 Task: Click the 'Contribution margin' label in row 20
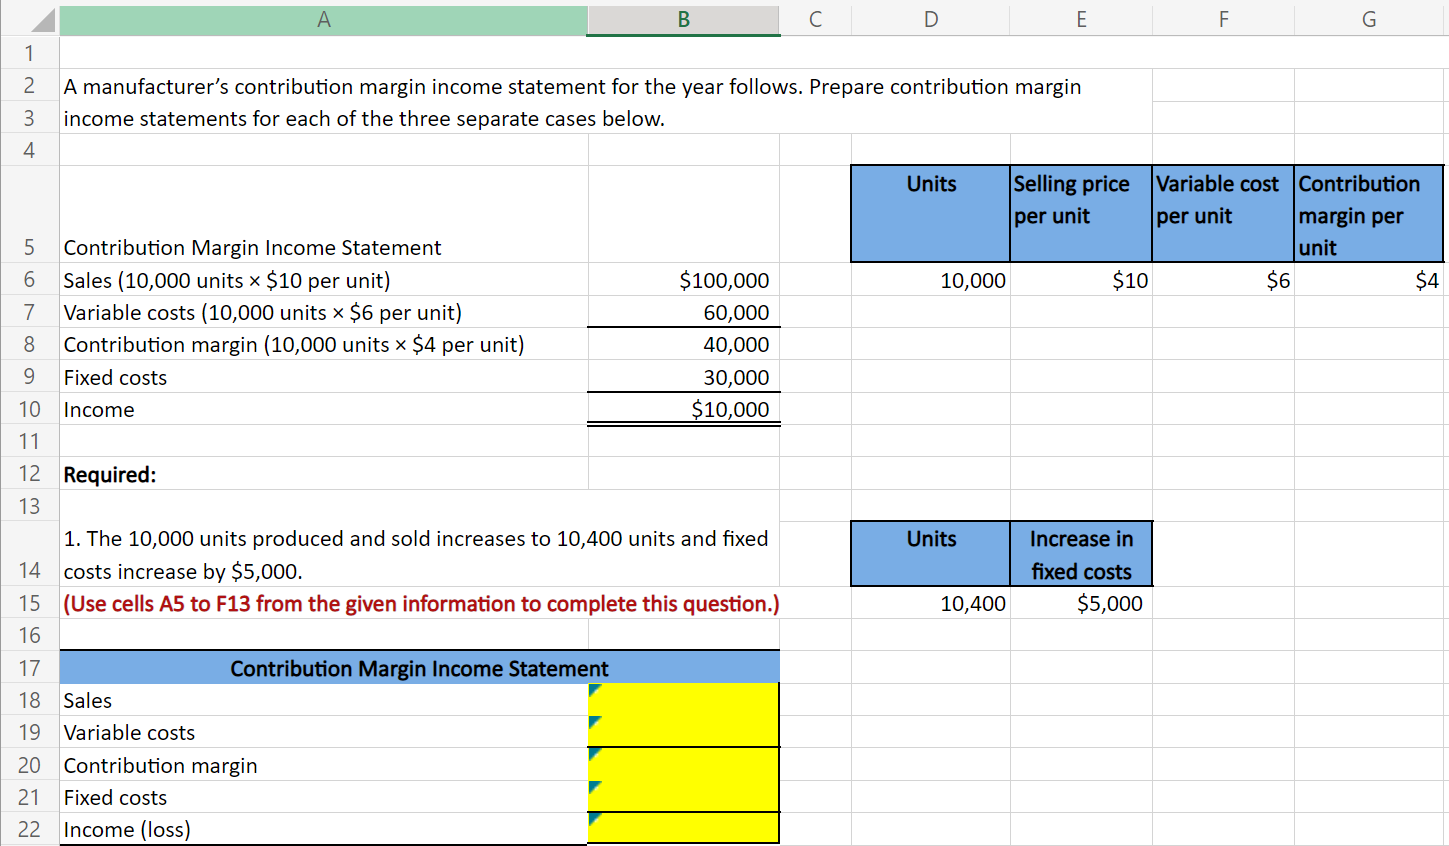160,765
